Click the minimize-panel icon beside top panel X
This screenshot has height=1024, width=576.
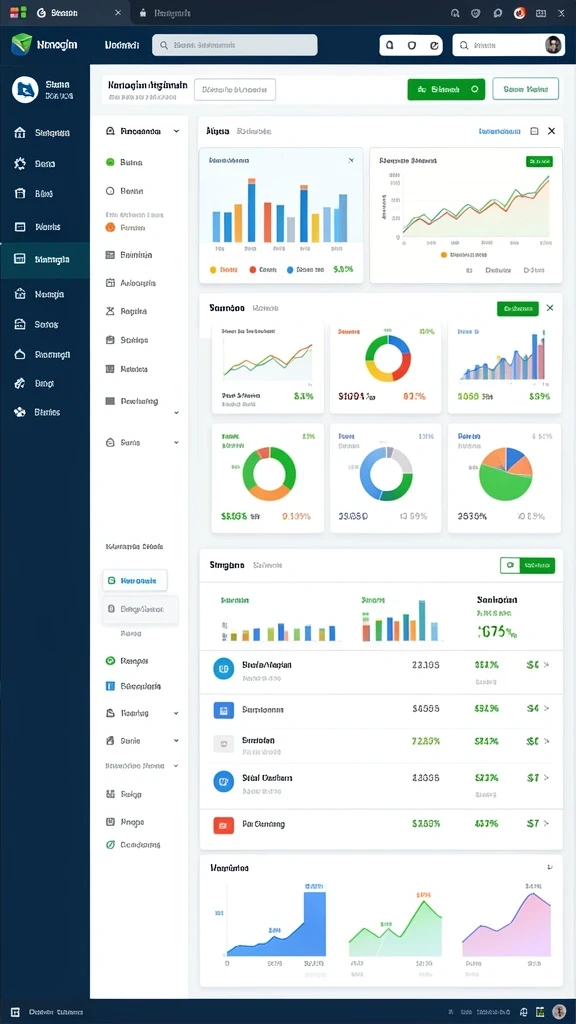point(534,131)
